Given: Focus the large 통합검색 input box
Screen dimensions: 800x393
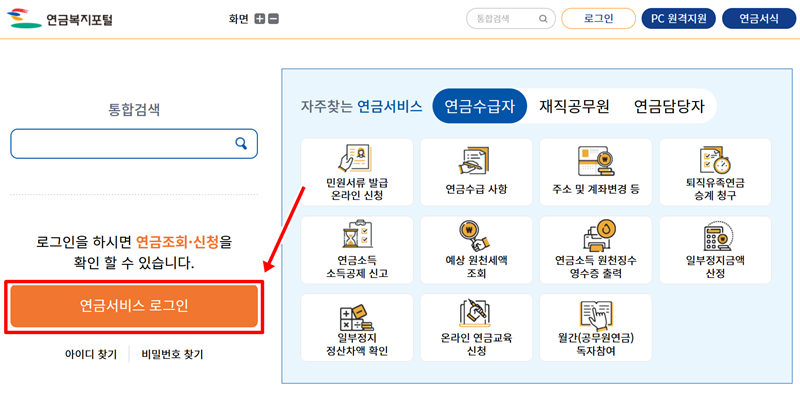Looking at the screenshot, I should point(134,143).
